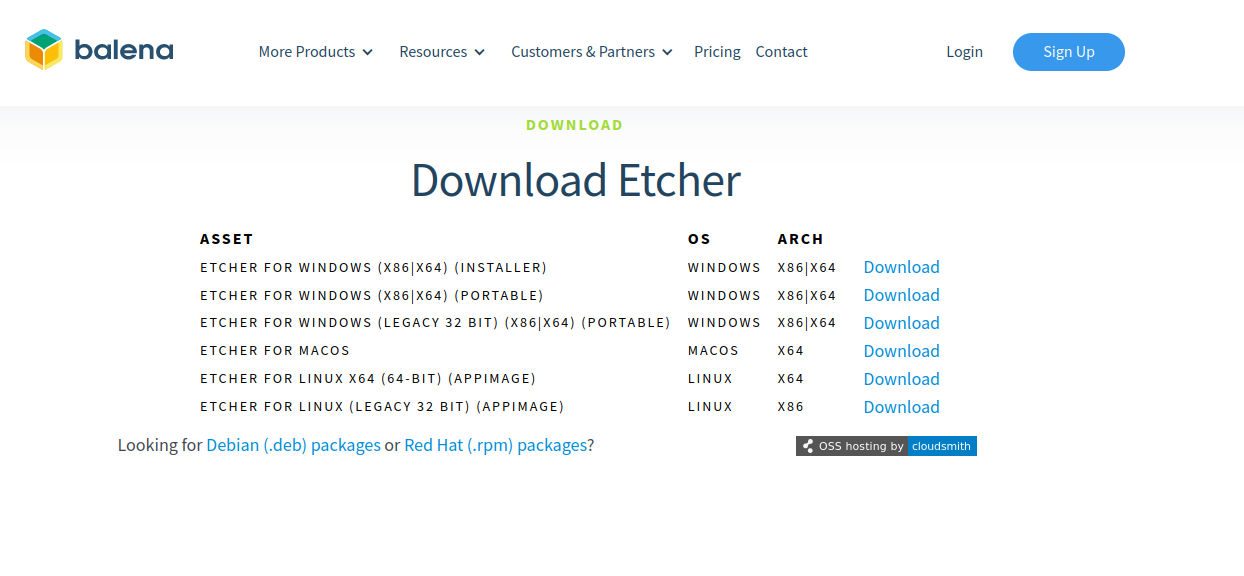
Task: Click the balena cube logo icon
Action: [x=44, y=50]
